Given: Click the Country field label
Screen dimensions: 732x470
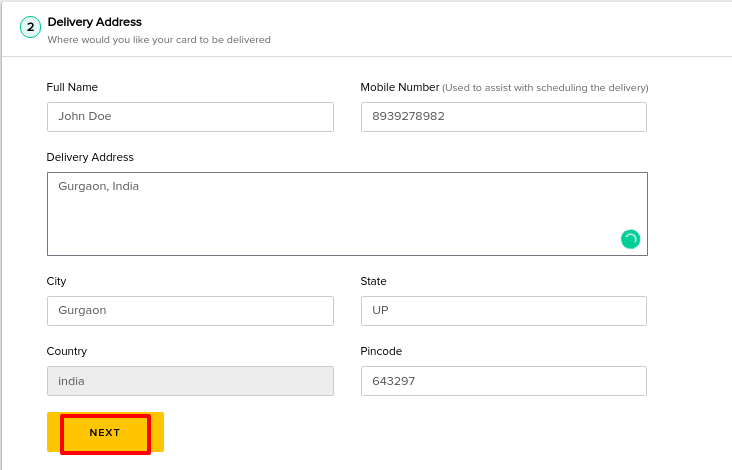Looking at the screenshot, I should click(x=67, y=351).
